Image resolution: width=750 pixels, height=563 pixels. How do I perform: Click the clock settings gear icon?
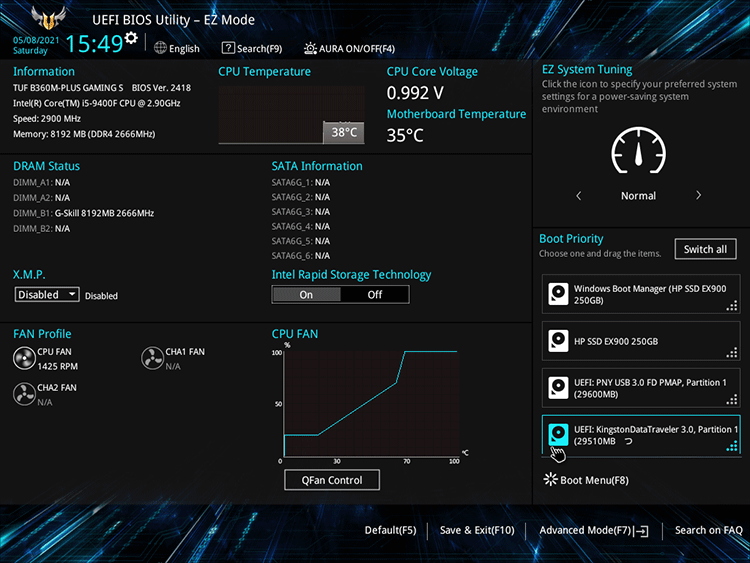[x=131, y=38]
